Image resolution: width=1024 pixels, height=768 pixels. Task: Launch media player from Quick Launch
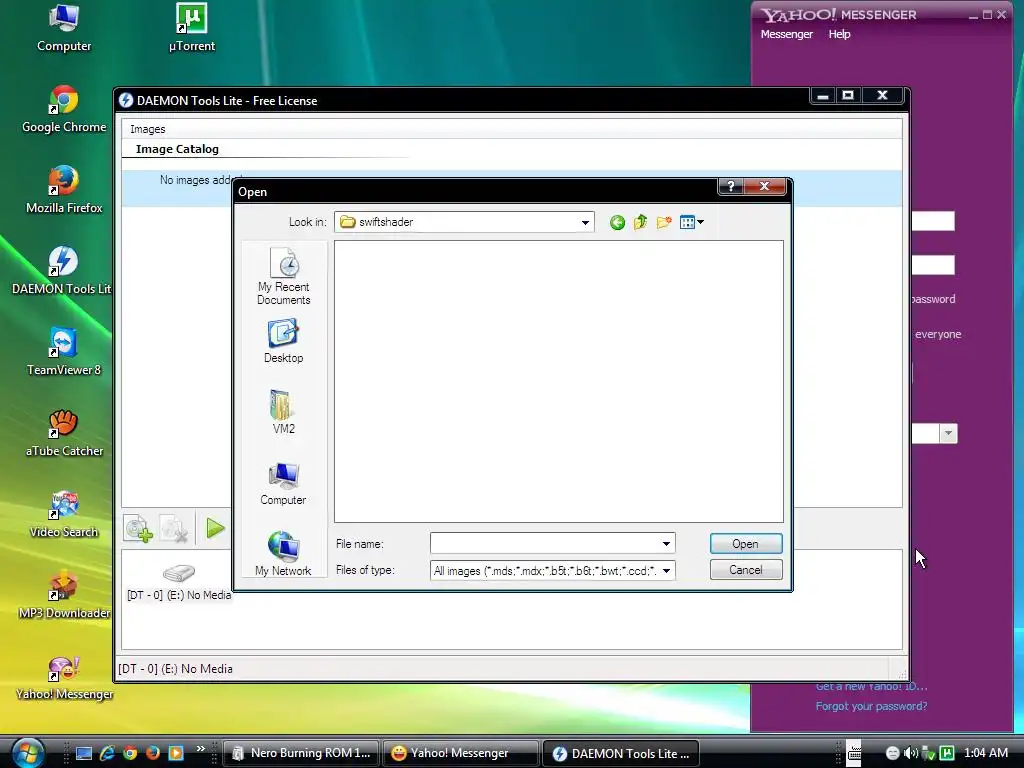176,753
